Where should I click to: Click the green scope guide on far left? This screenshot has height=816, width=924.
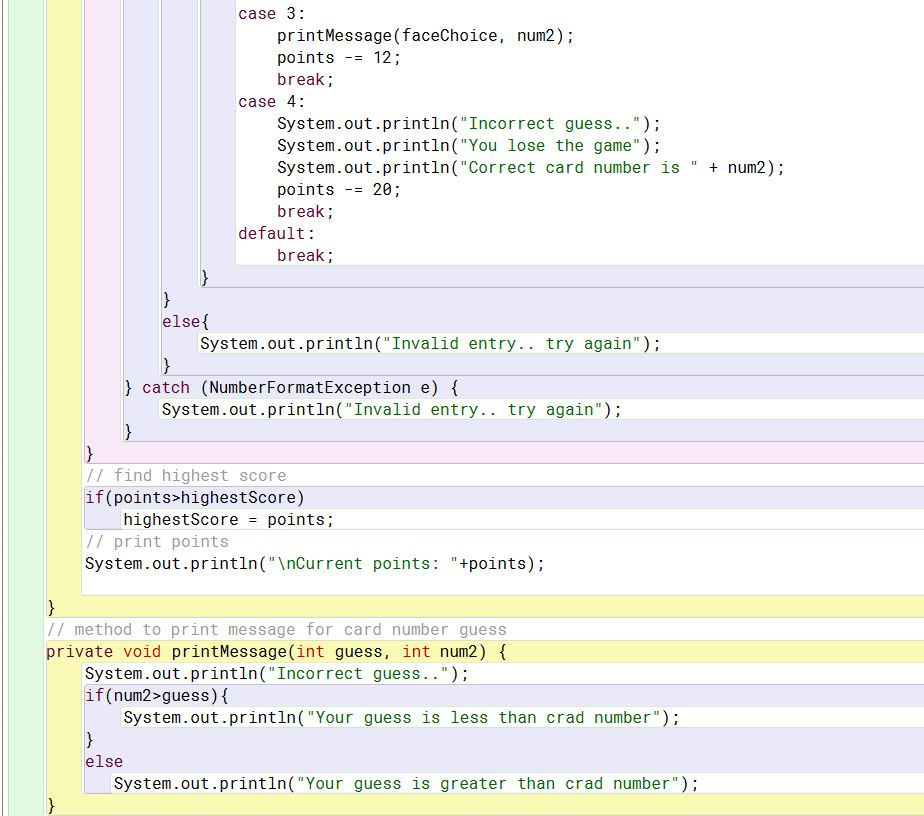coord(26,400)
